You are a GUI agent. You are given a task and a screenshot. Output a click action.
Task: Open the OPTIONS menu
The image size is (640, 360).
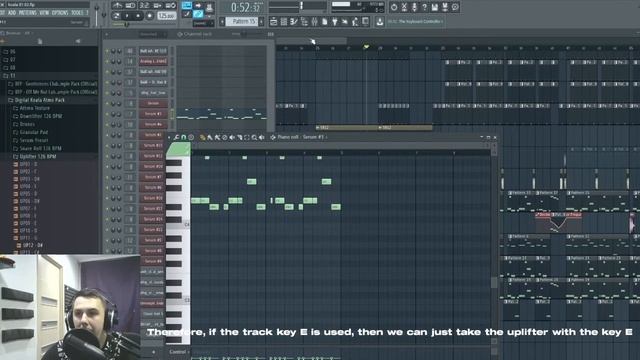pos(60,13)
